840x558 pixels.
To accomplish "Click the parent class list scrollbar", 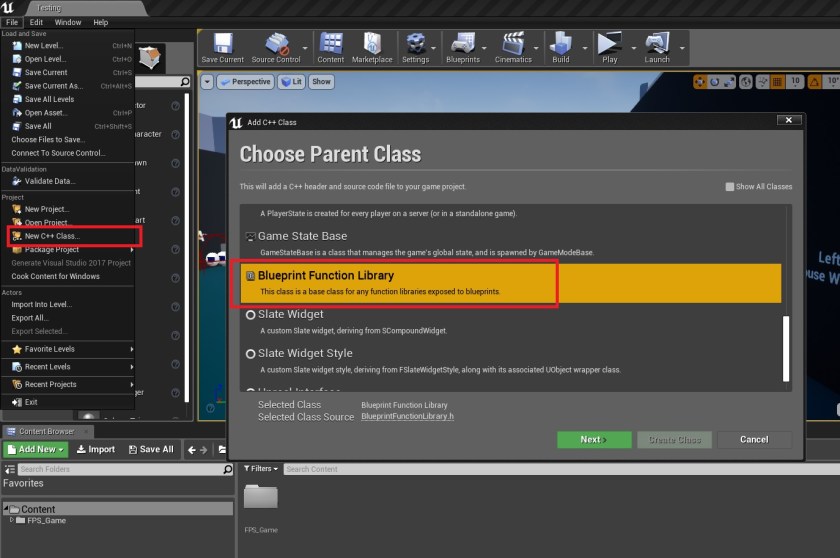I will pyautogui.click(x=786, y=348).
